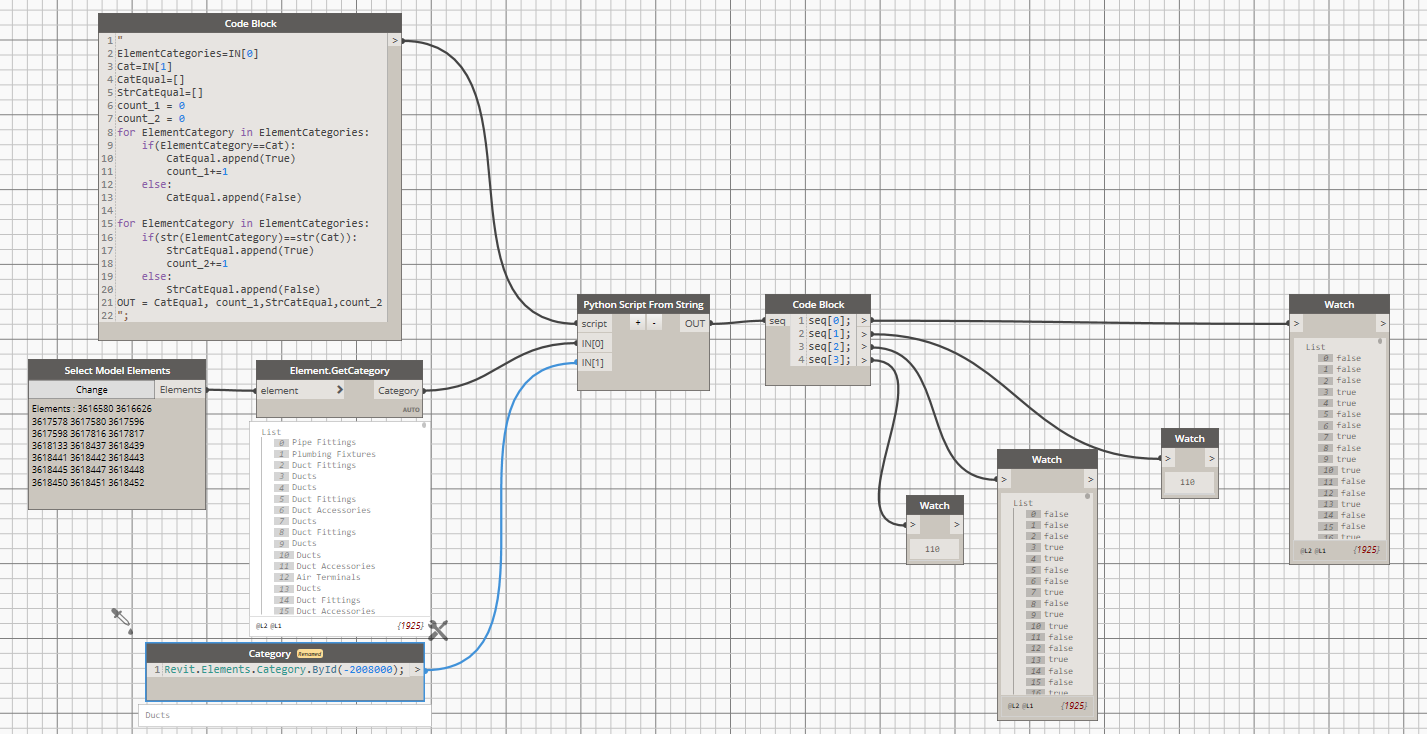Click the script input port
1427x734 pixels.
coord(594,323)
